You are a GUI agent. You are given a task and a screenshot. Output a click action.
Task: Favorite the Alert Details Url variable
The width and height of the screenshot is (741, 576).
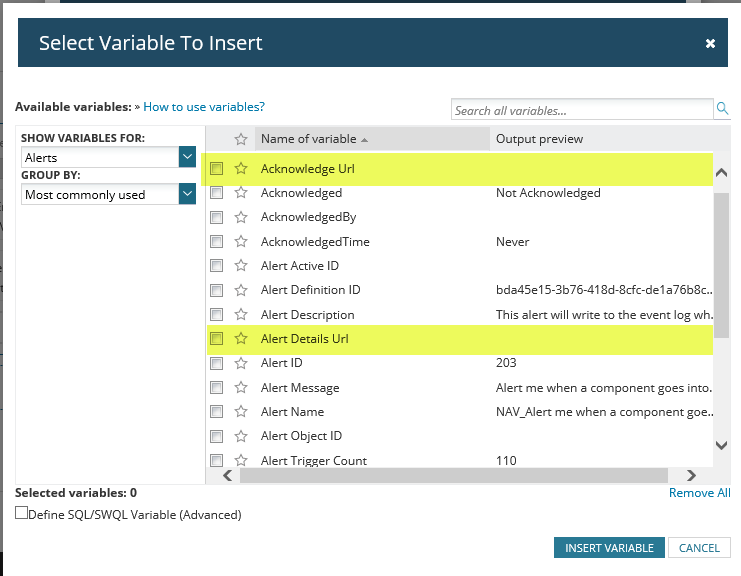click(x=240, y=339)
